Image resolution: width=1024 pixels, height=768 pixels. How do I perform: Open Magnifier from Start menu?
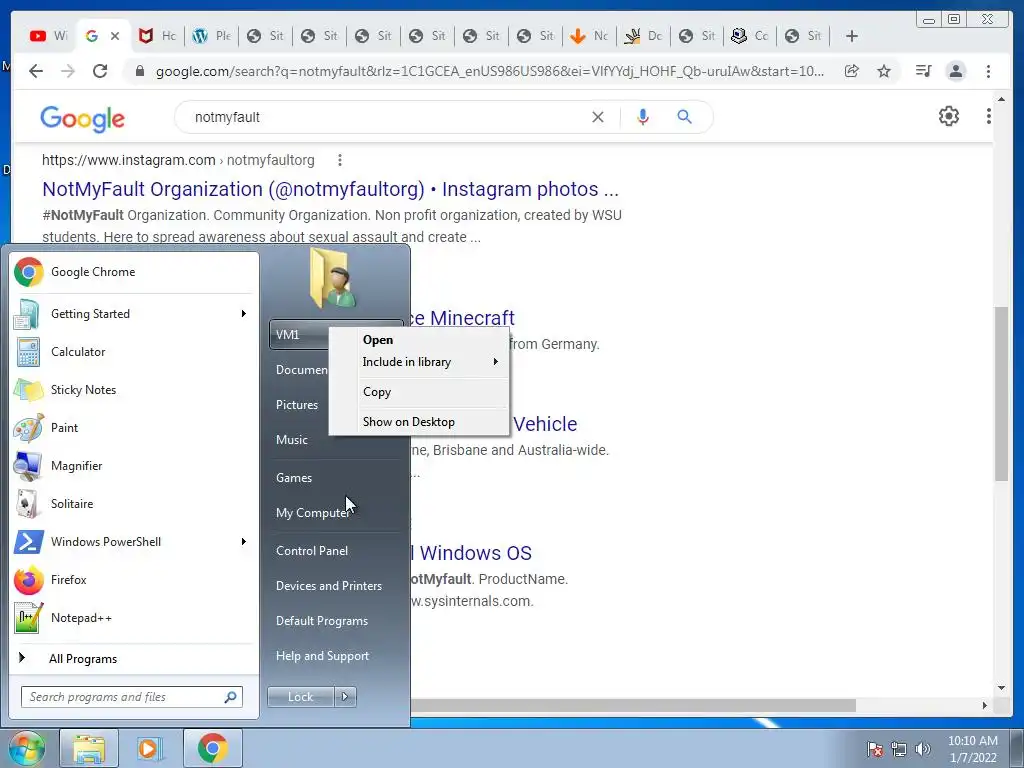[x=134, y=466]
